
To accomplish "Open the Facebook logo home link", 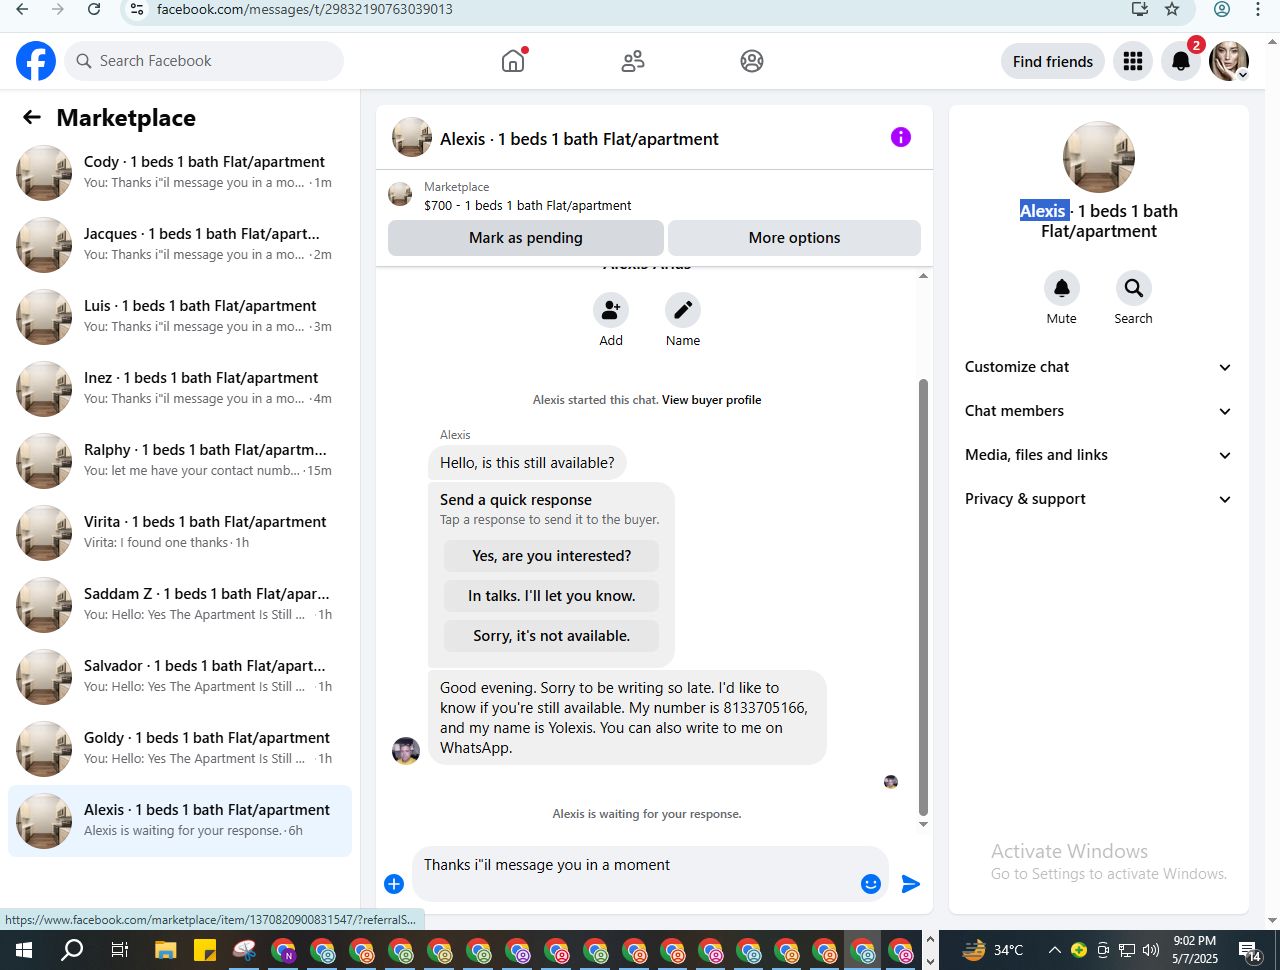I will click(x=36, y=61).
